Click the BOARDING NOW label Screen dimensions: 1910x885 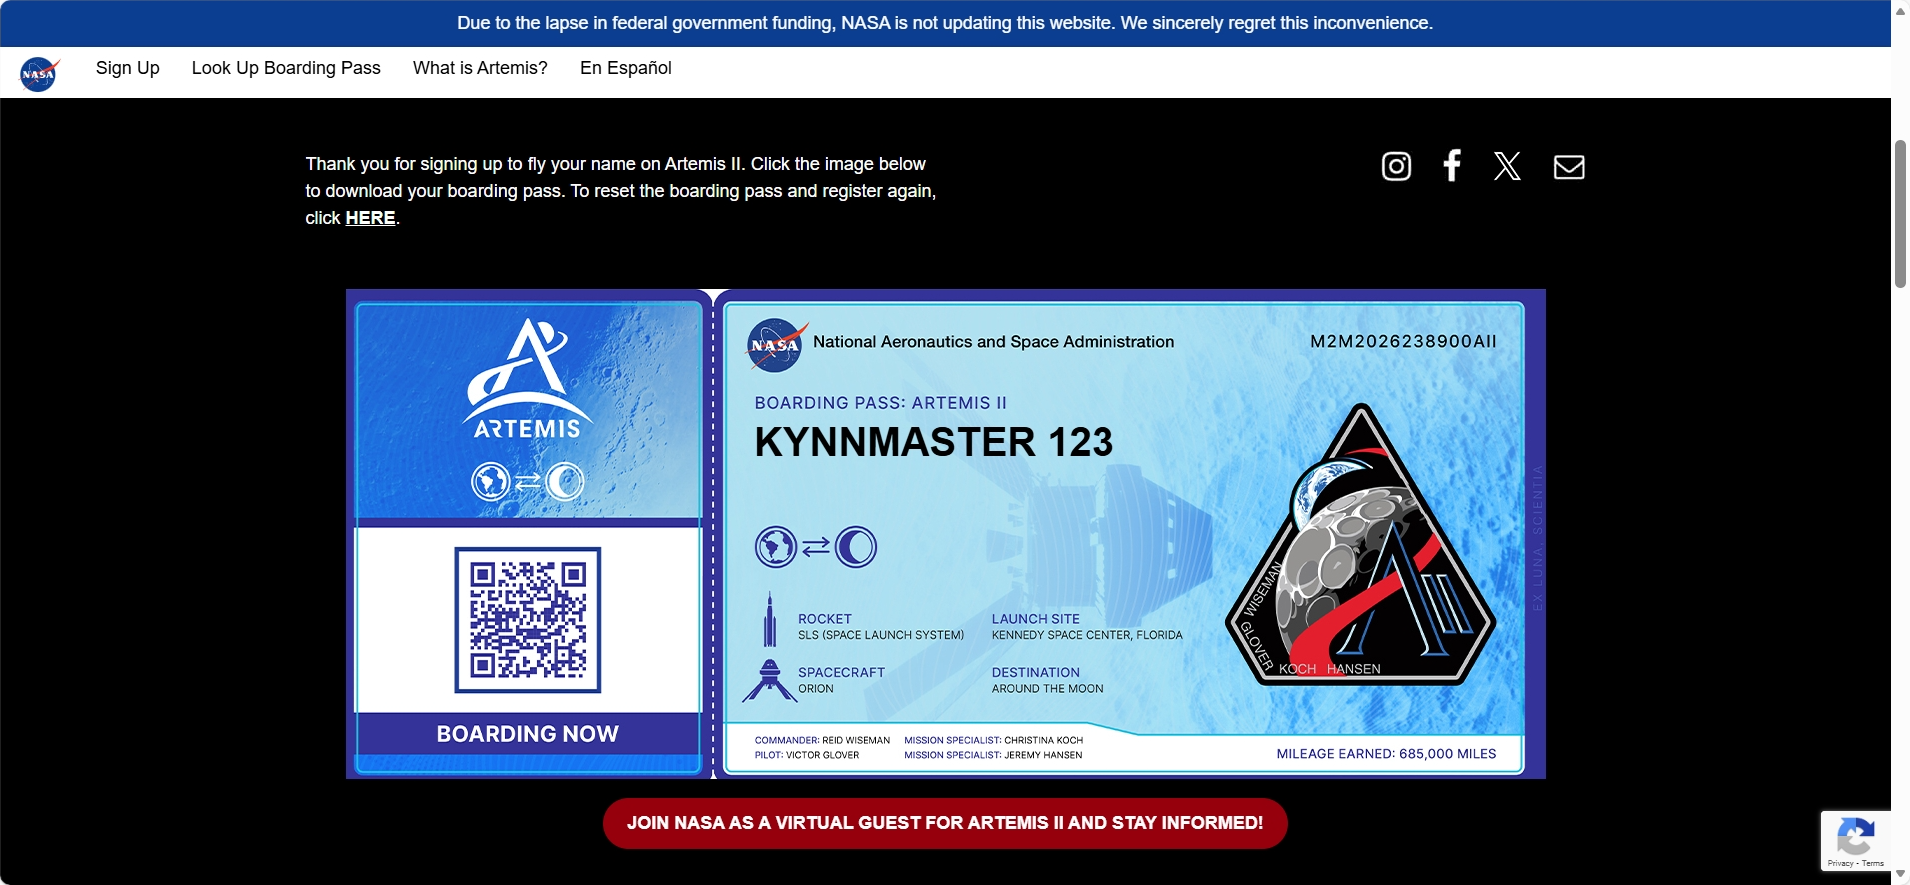[527, 734]
